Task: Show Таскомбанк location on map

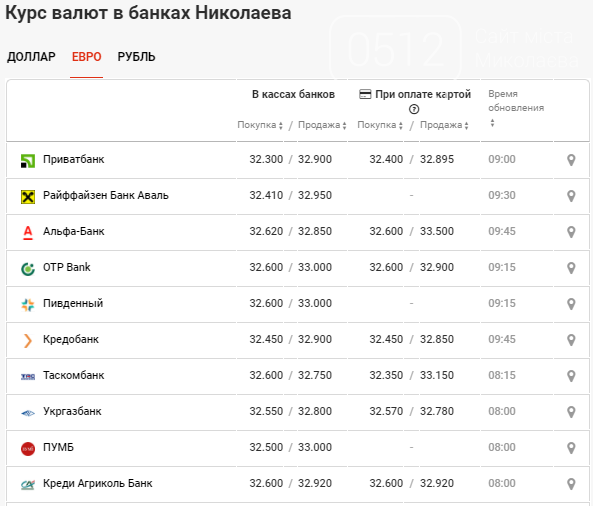Action: pyautogui.click(x=571, y=376)
